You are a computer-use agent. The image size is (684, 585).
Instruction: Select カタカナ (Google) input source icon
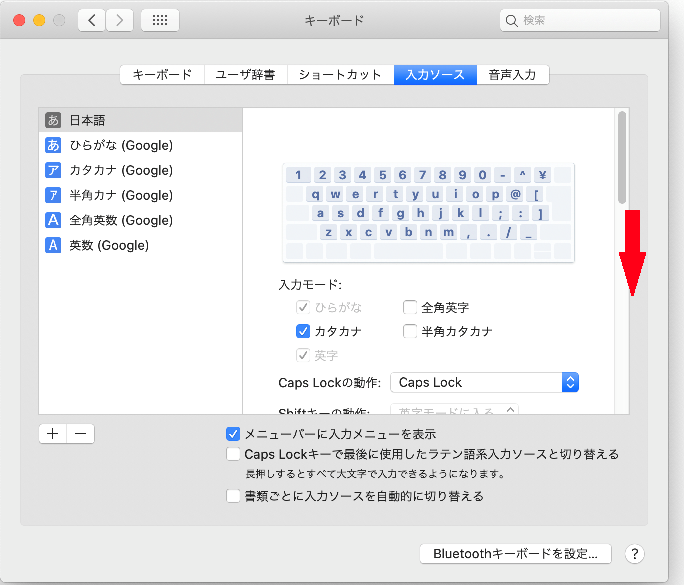(54, 170)
